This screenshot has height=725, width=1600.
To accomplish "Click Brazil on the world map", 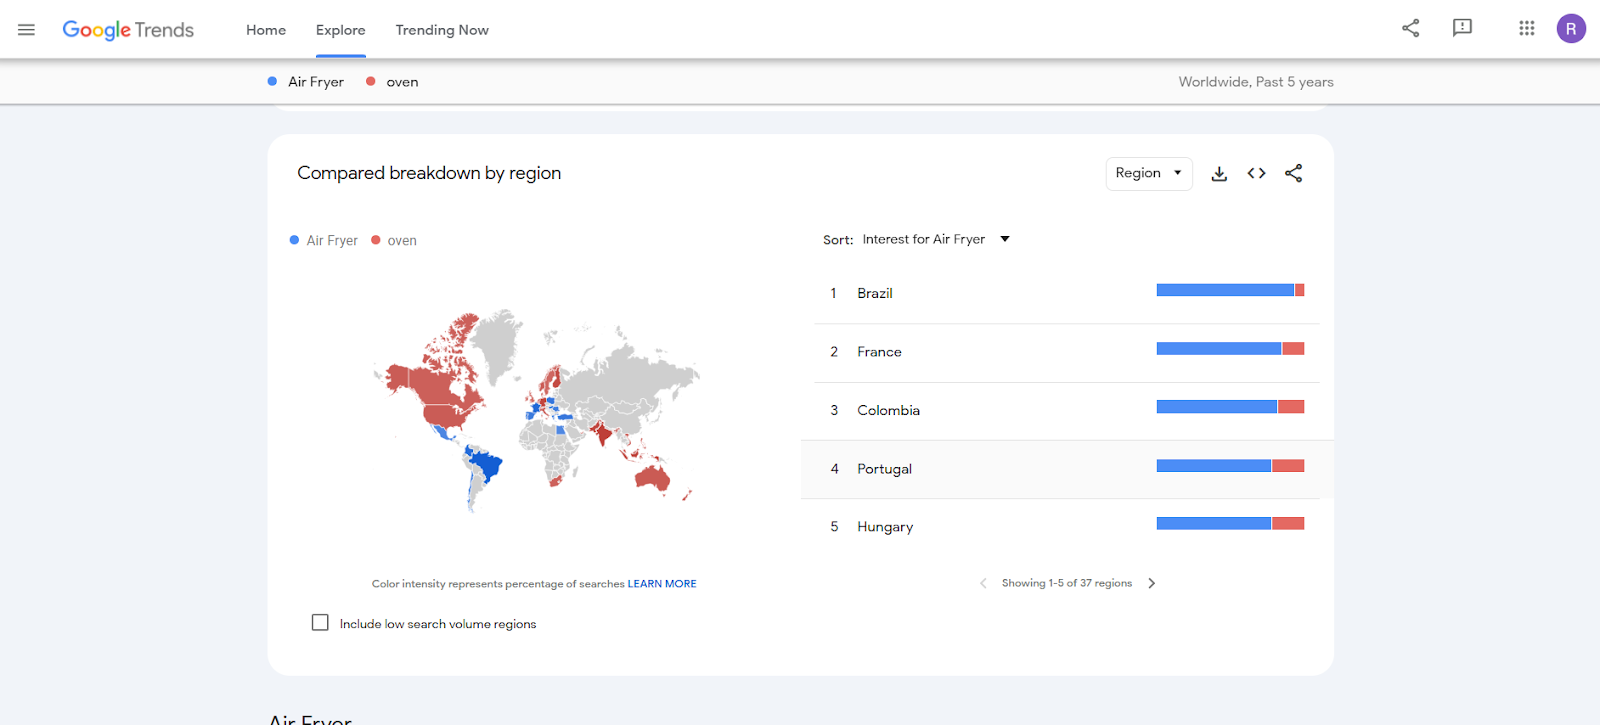I will click(x=488, y=467).
